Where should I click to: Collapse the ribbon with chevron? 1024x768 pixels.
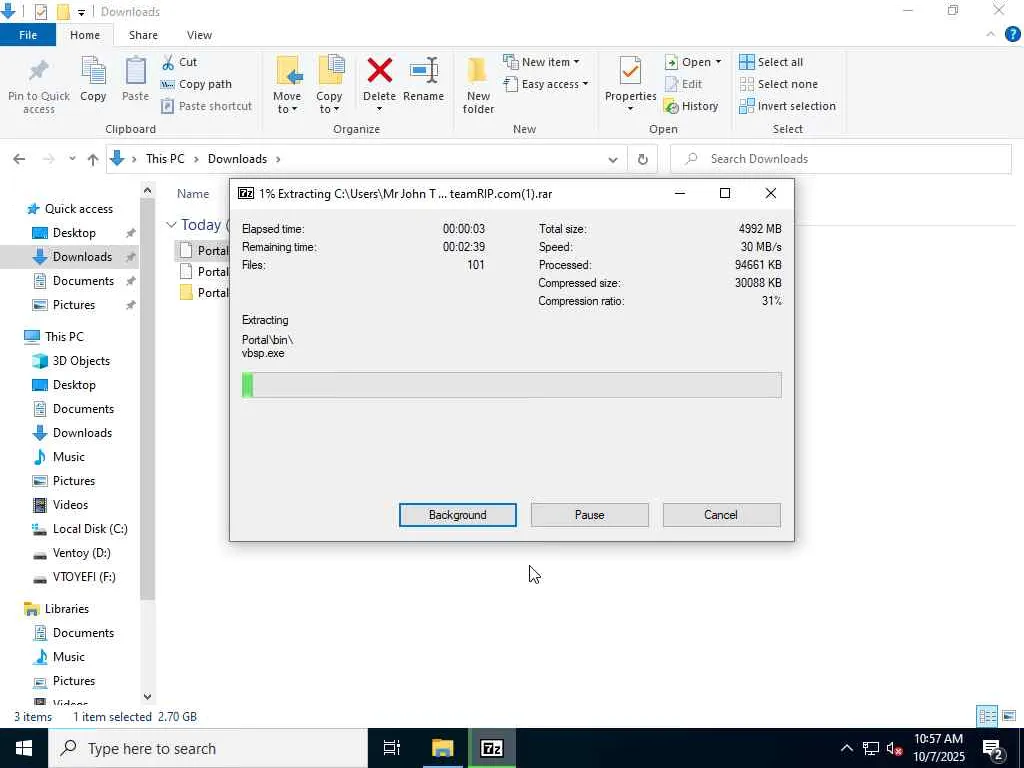pos(991,35)
